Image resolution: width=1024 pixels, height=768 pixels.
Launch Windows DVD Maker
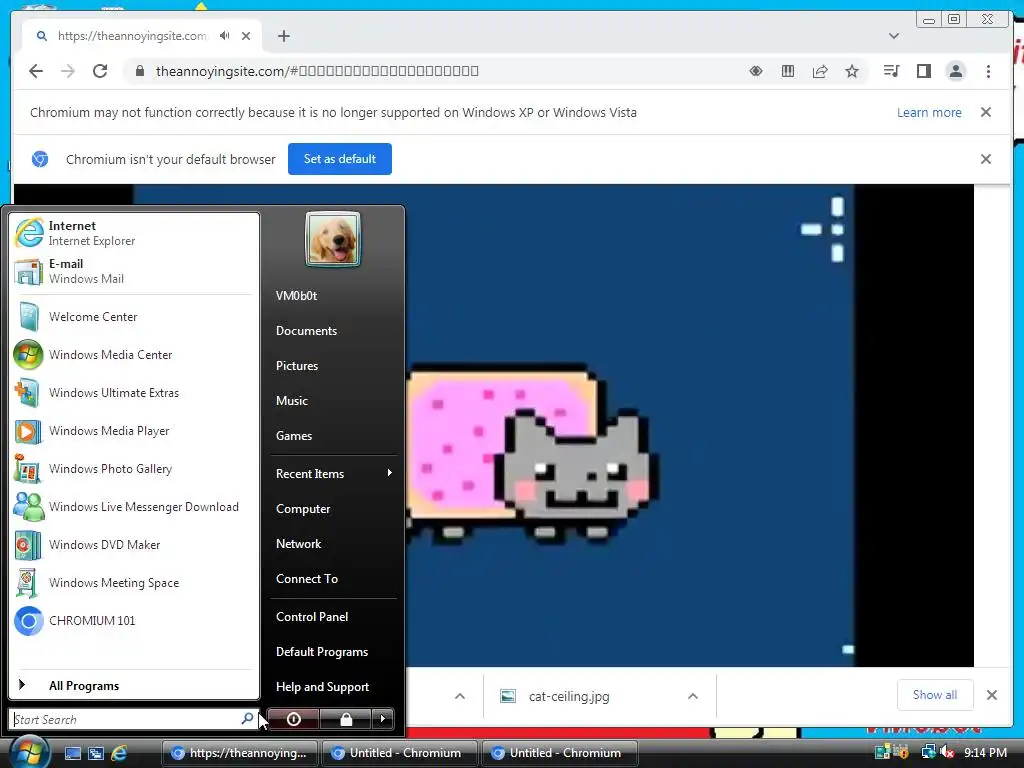click(134, 545)
